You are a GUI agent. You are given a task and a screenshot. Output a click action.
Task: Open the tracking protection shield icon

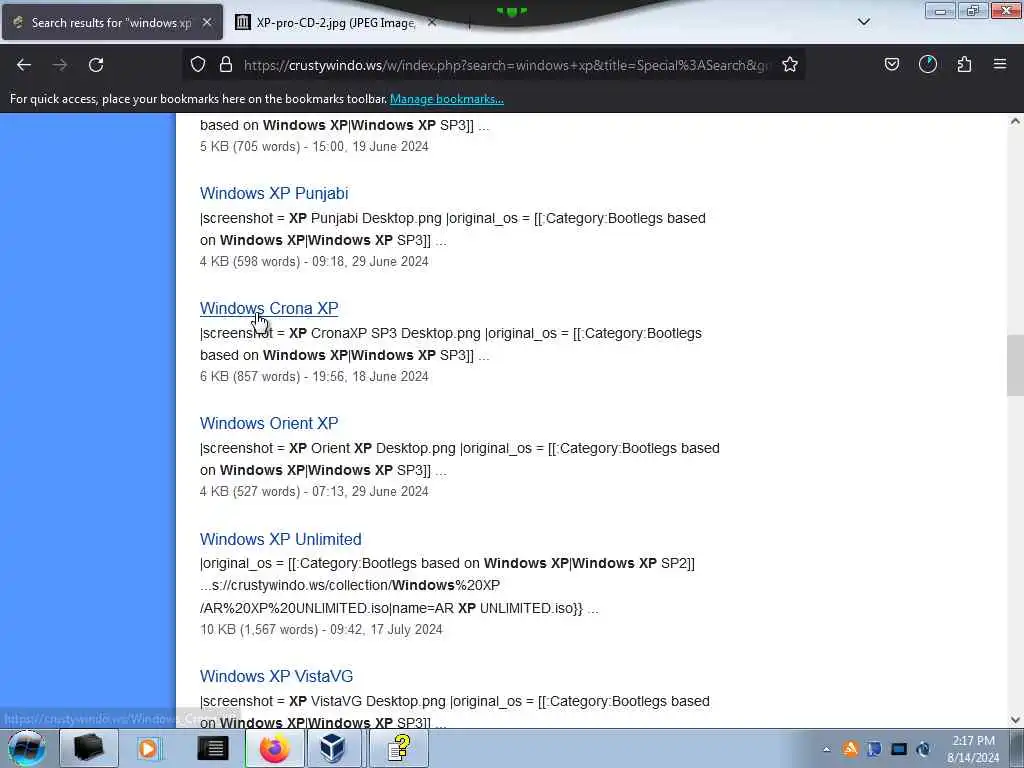198,64
